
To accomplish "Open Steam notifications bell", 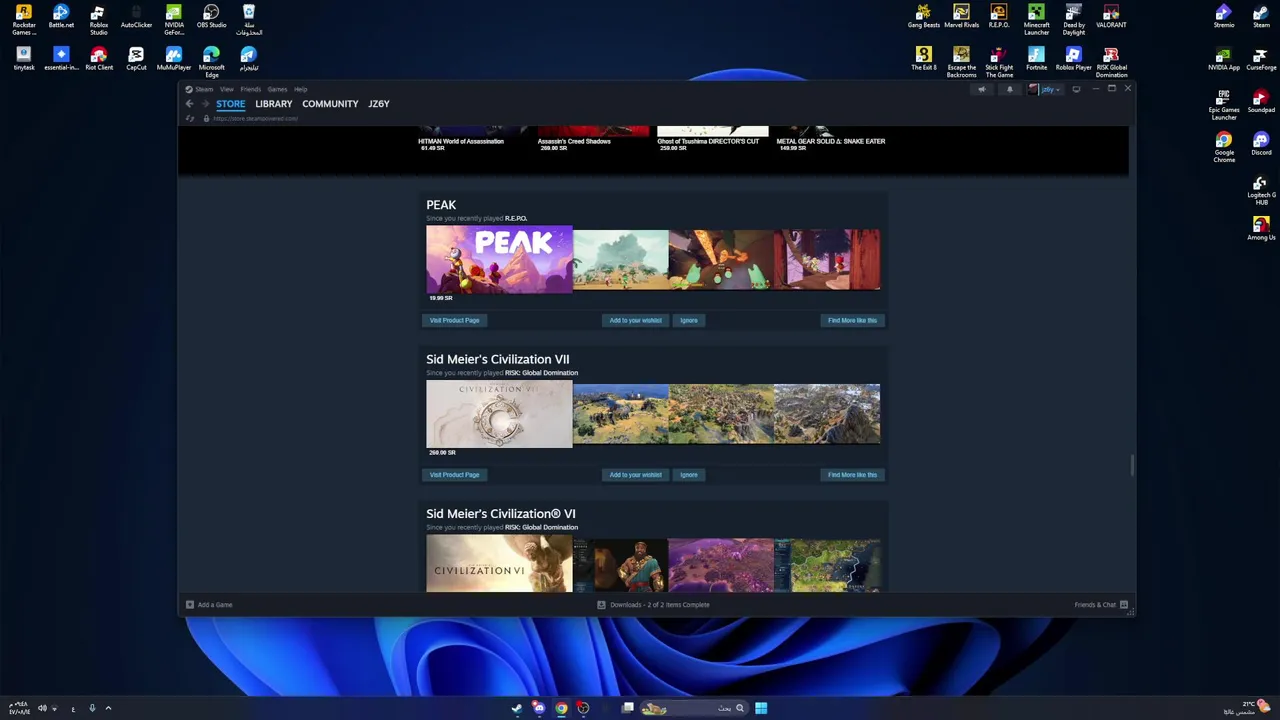I will [x=1009, y=90].
